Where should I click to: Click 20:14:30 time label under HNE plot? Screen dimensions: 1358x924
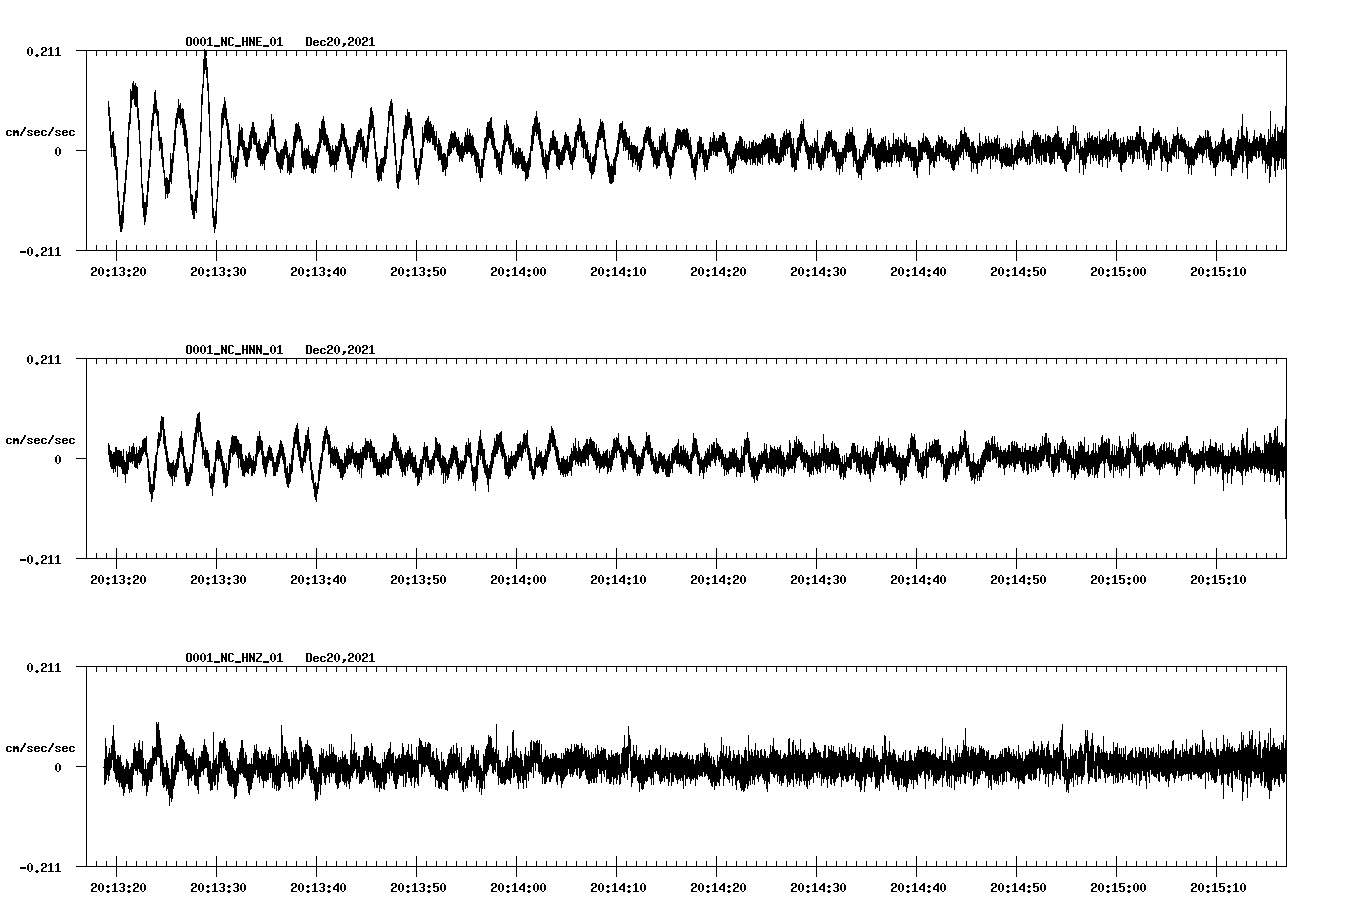click(x=818, y=272)
